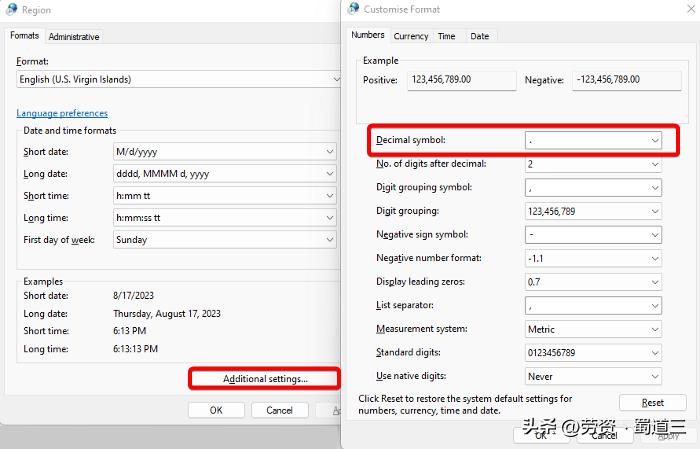Open the List separator dropdown
The width and height of the screenshot is (700, 449).
tap(593, 306)
